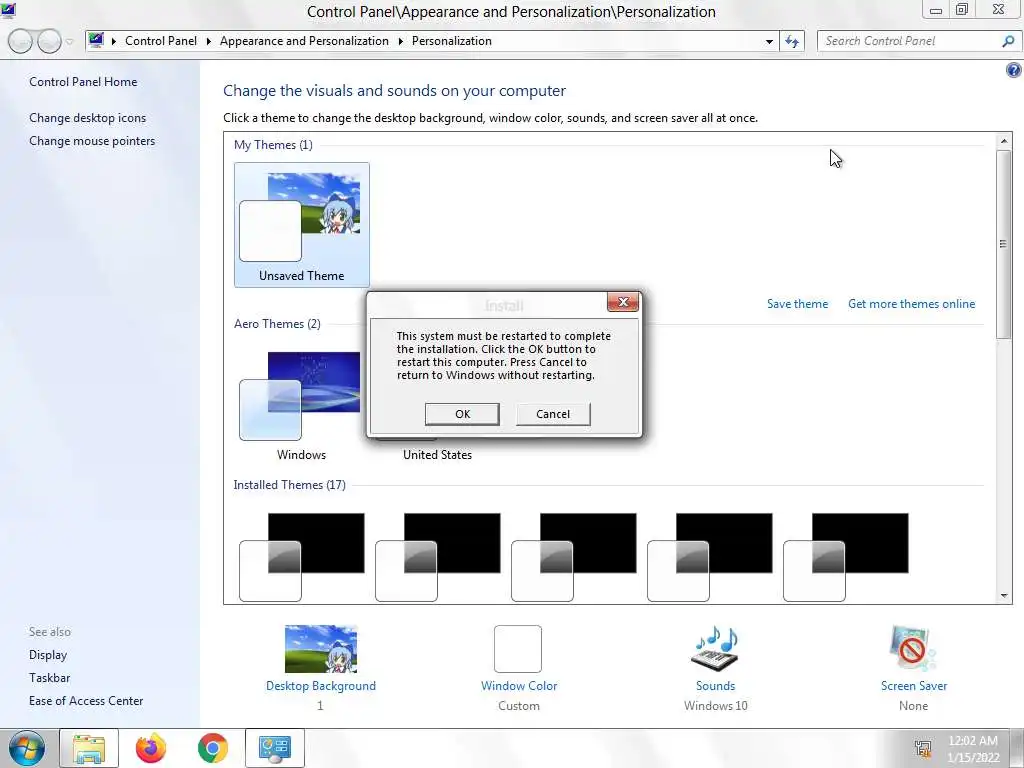Select the third installed black theme

click(573, 556)
